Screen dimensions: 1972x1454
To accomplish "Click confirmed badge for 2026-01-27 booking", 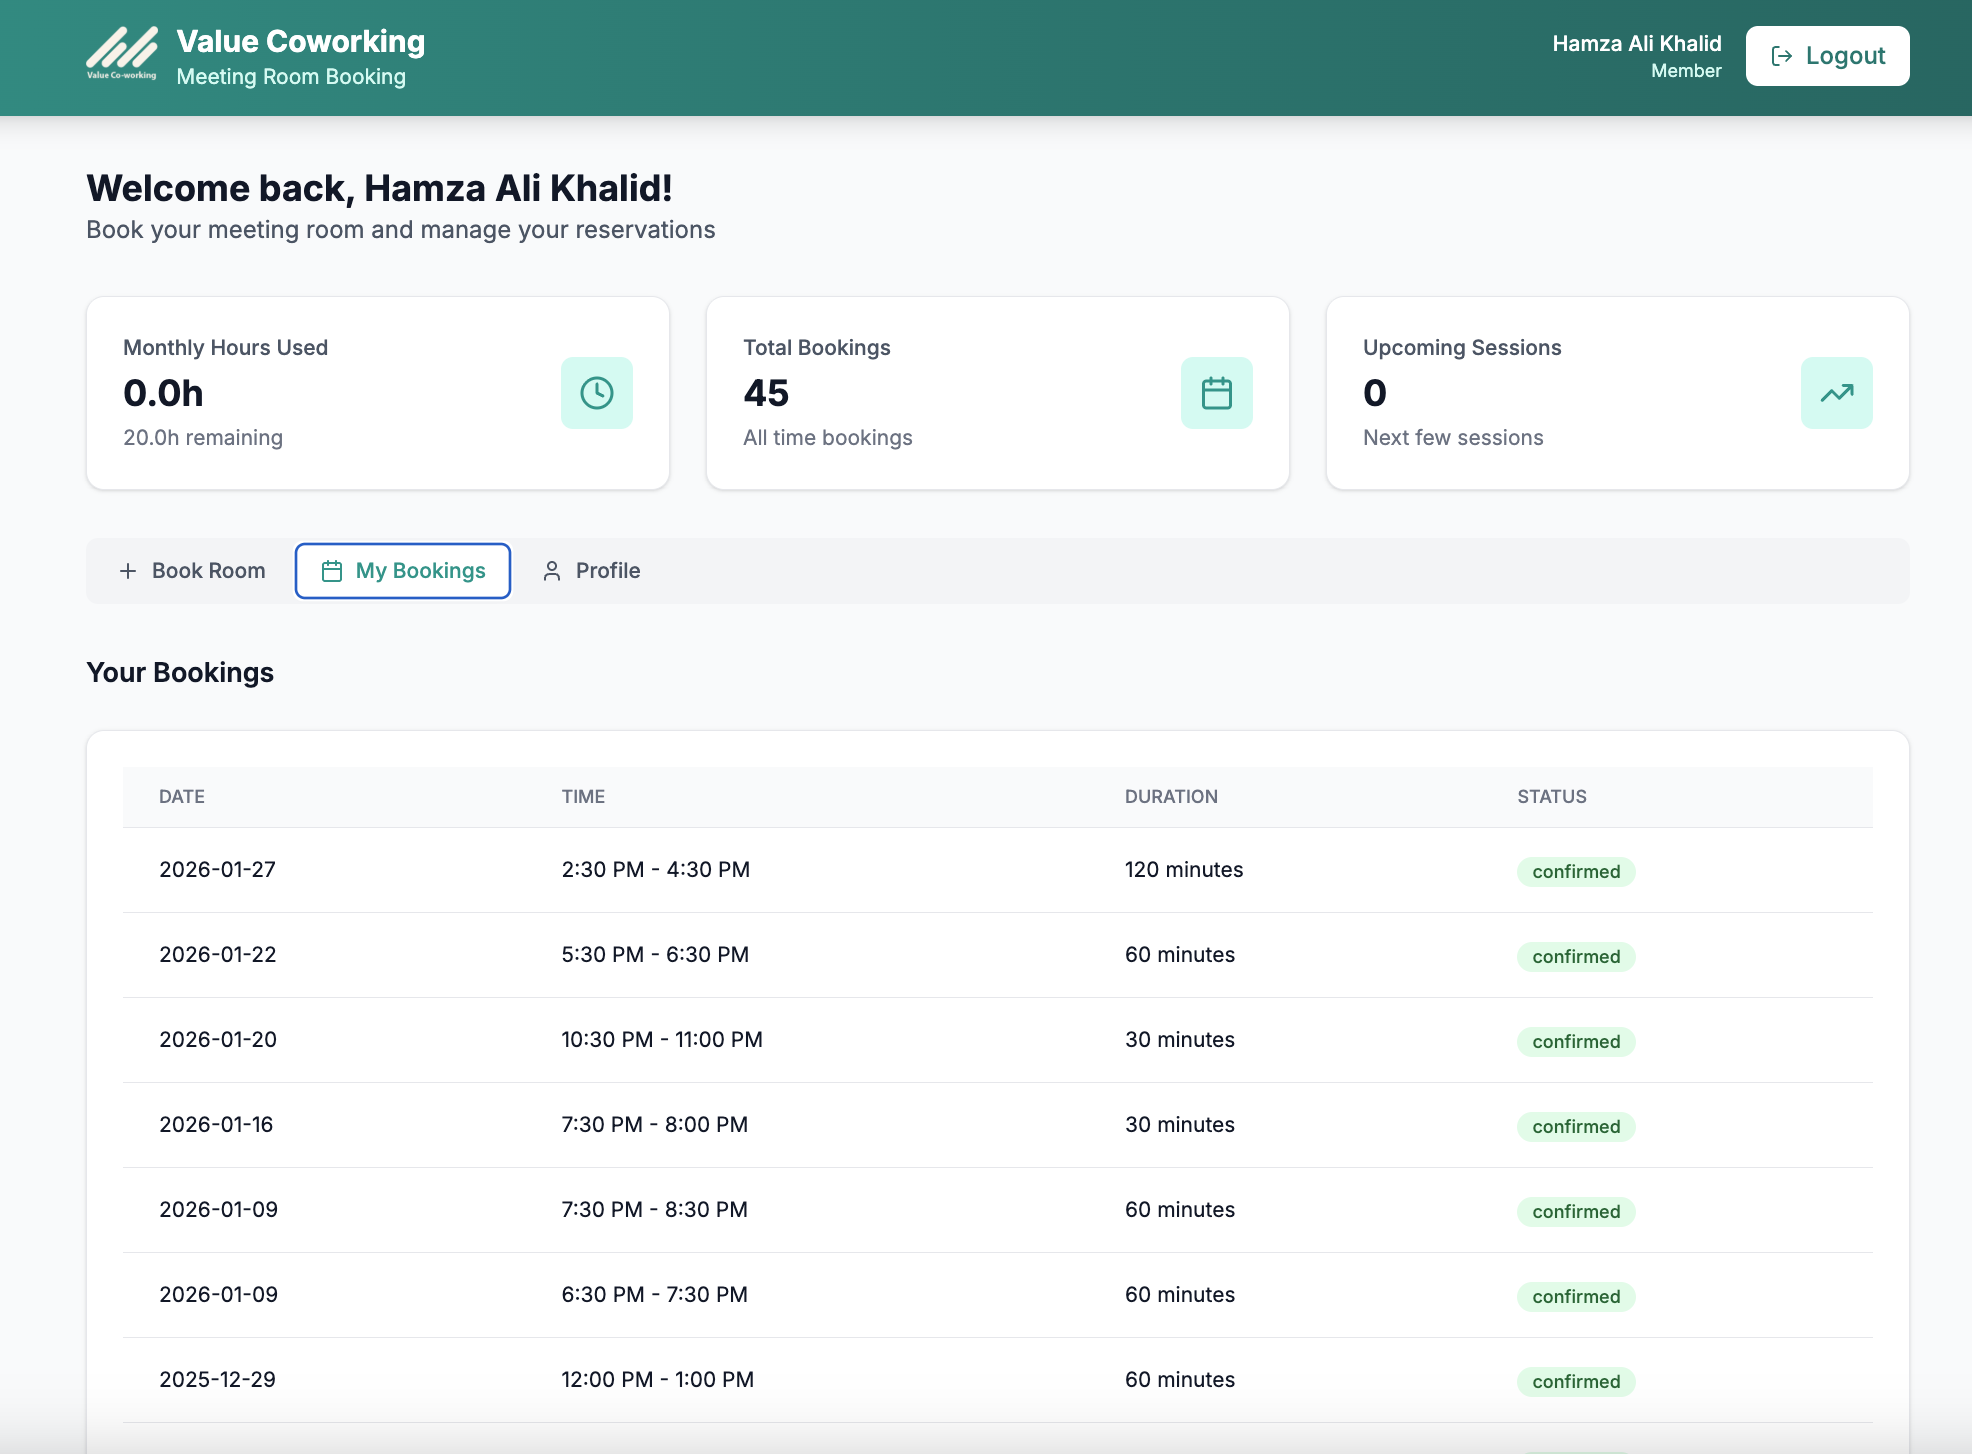I will coord(1575,871).
